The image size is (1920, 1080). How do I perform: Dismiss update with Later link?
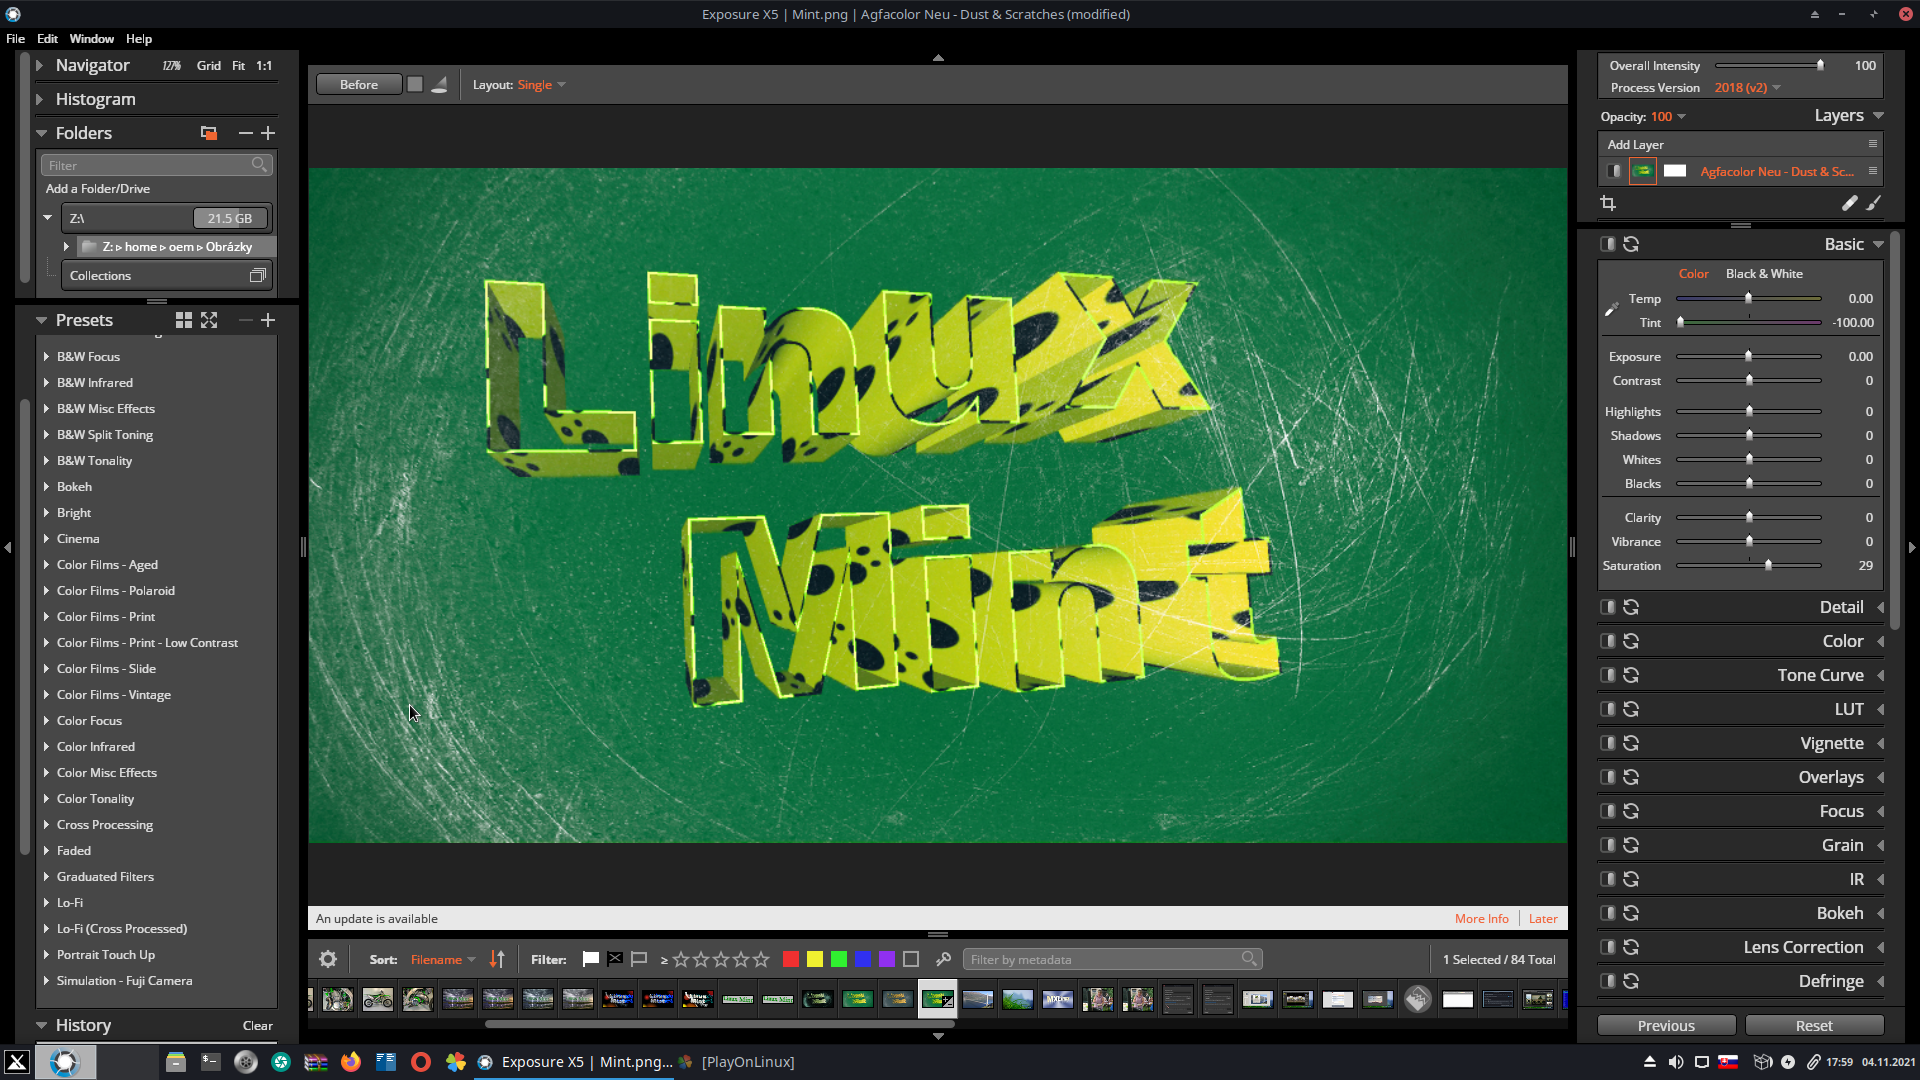[1543, 919]
